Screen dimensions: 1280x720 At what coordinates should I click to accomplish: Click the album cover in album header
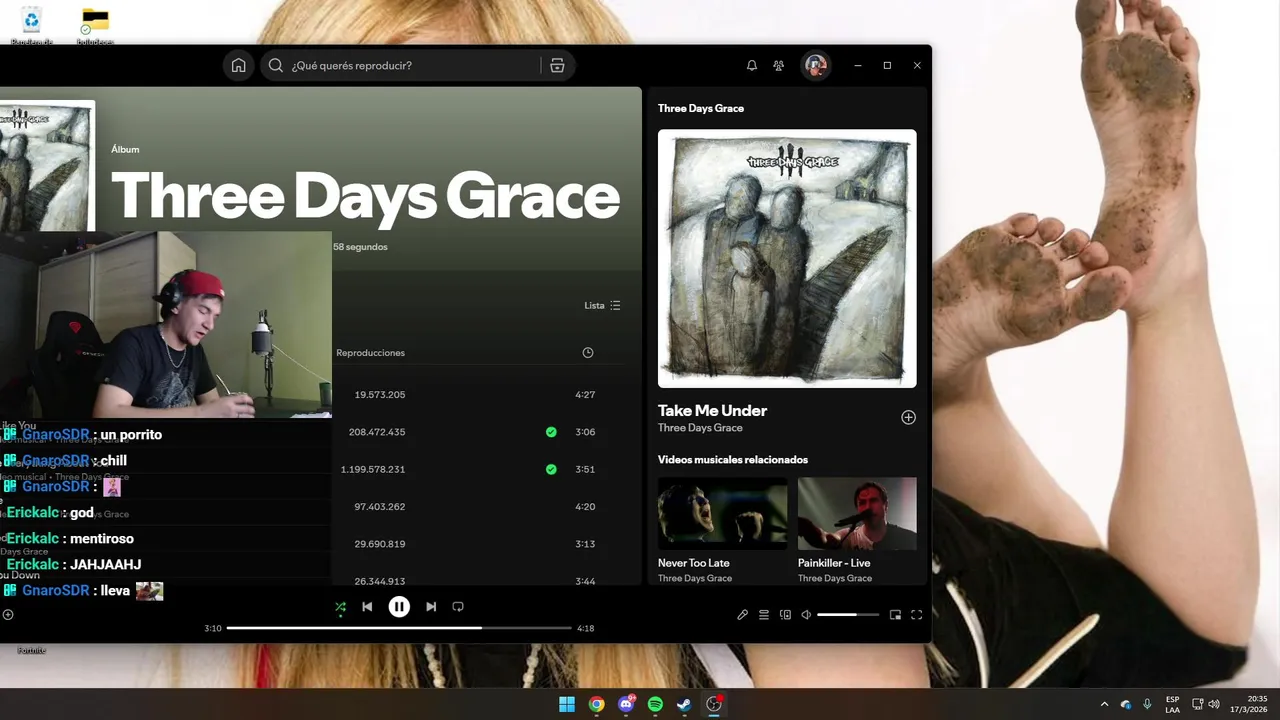pos(47,166)
